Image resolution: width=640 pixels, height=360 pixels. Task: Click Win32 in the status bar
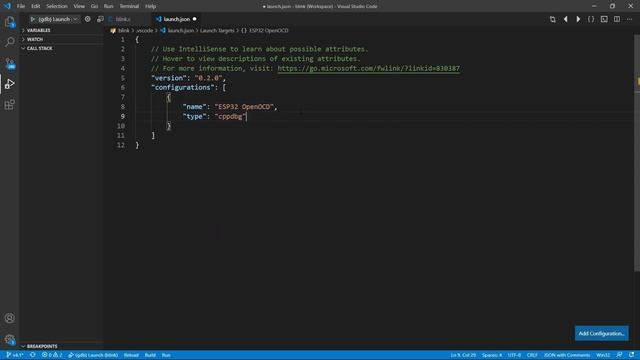point(603,355)
